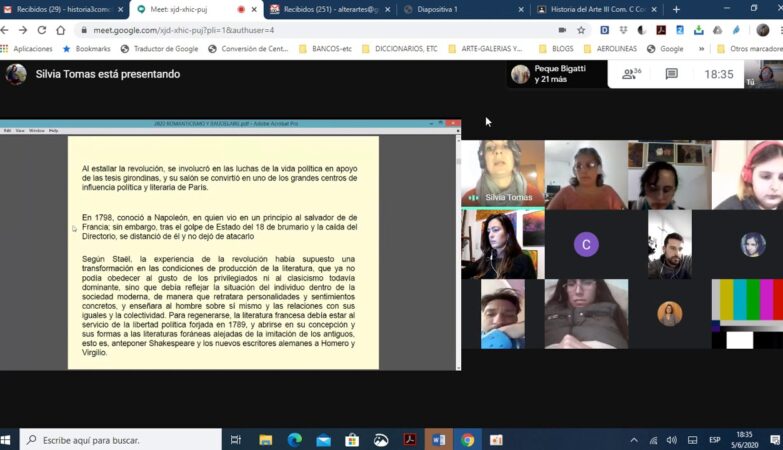This screenshot has height=450, width=783.
Task: Click the camera permission icon in address bar
Action: [562, 30]
